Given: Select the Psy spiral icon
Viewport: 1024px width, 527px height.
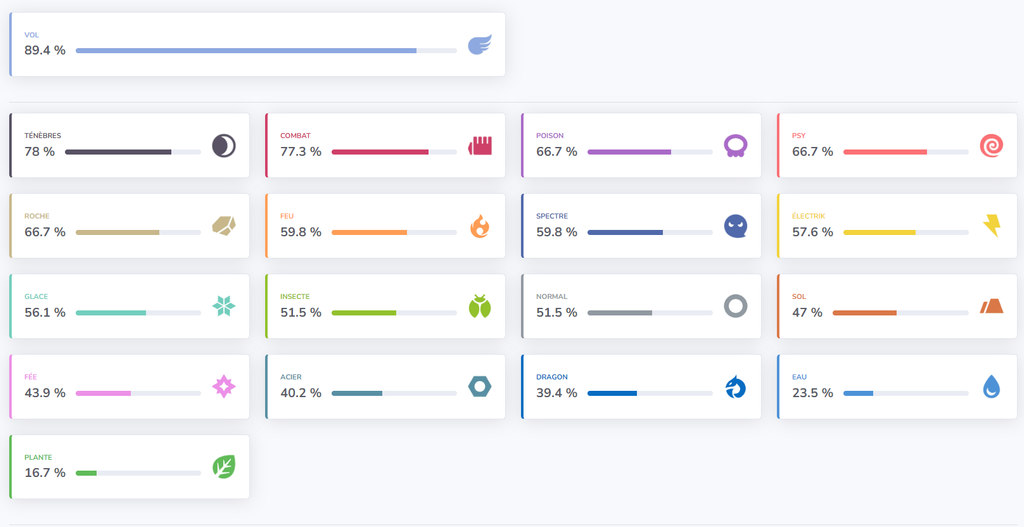Looking at the screenshot, I should click(x=991, y=146).
